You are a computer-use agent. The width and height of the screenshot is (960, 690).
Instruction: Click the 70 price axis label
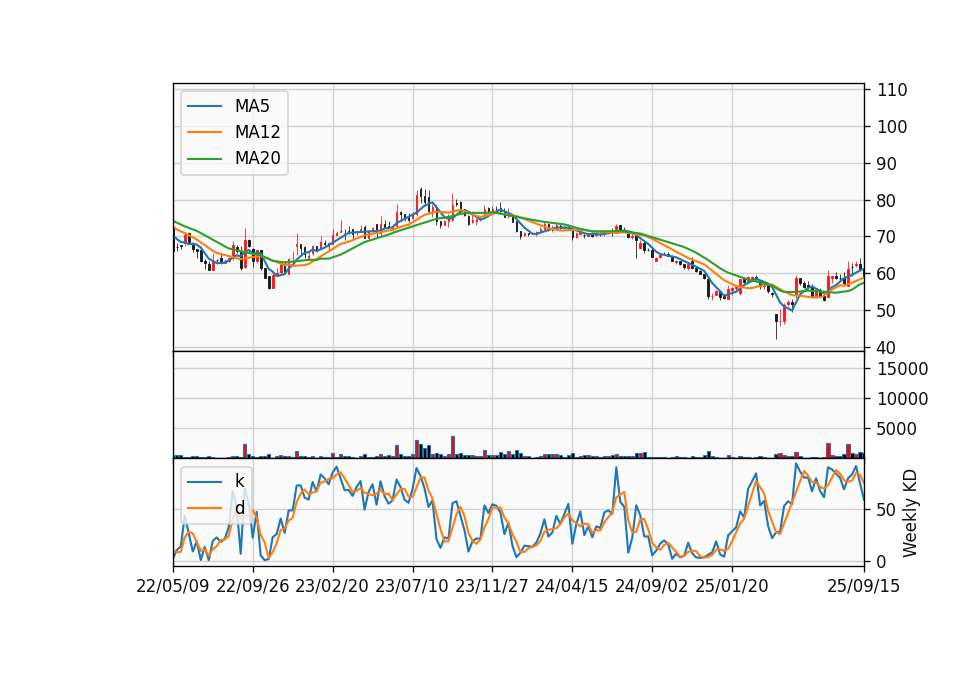click(x=887, y=237)
